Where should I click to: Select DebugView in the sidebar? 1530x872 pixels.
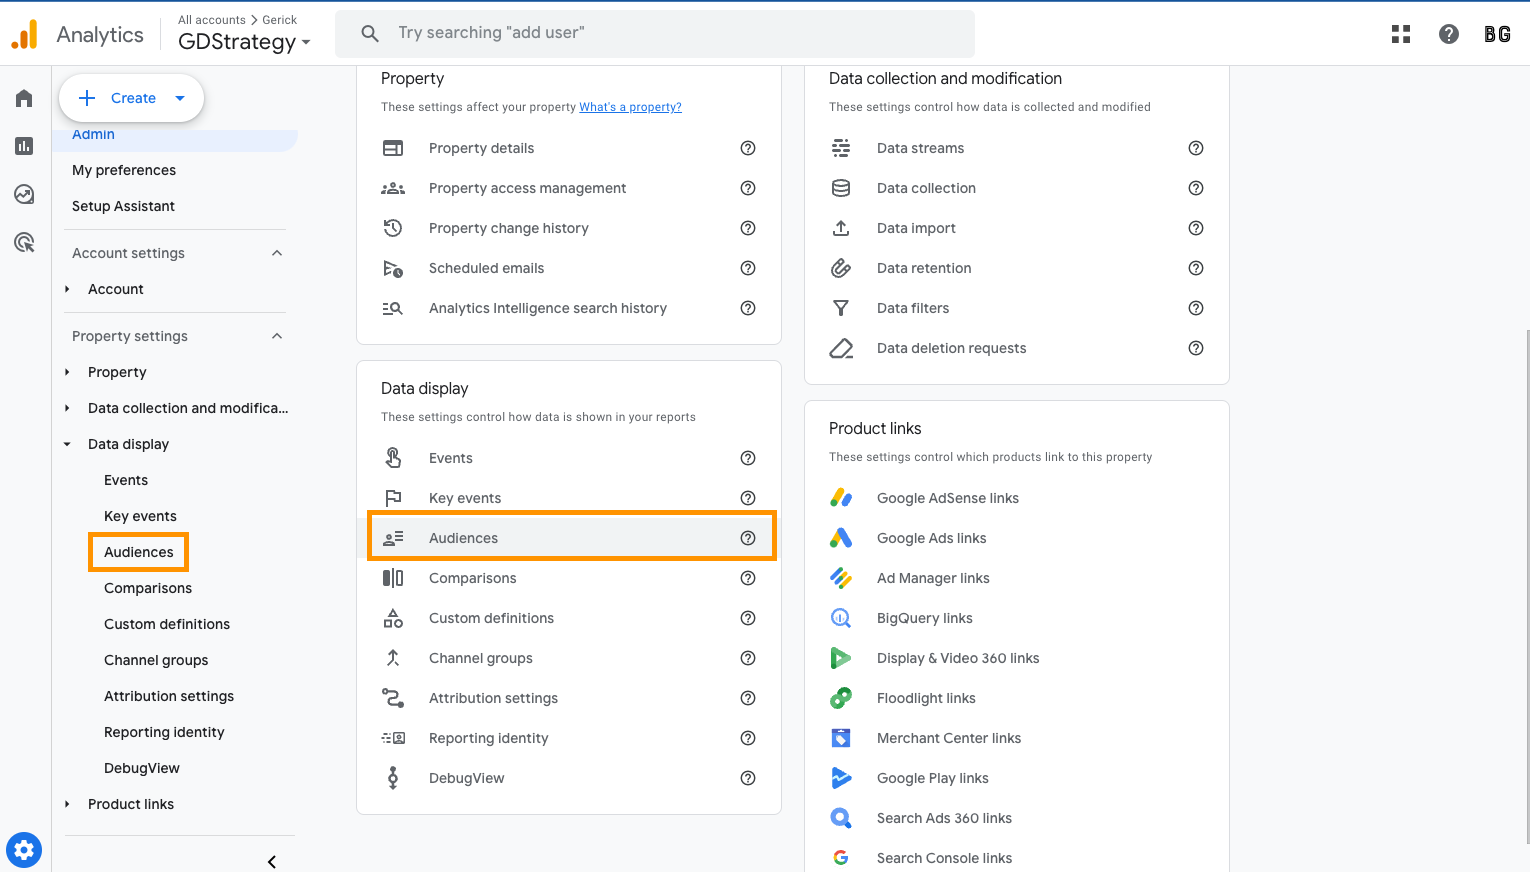pyautogui.click(x=142, y=768)
